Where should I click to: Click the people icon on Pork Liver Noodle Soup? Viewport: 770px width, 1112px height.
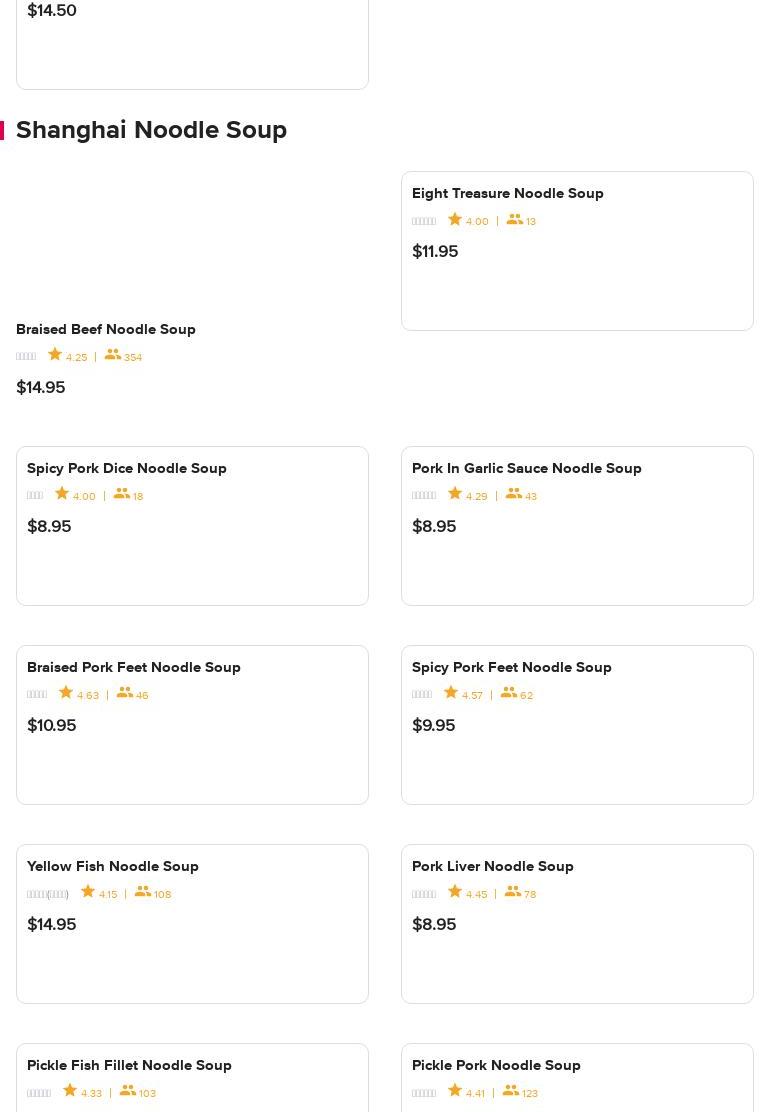click(x=513, y=892)
